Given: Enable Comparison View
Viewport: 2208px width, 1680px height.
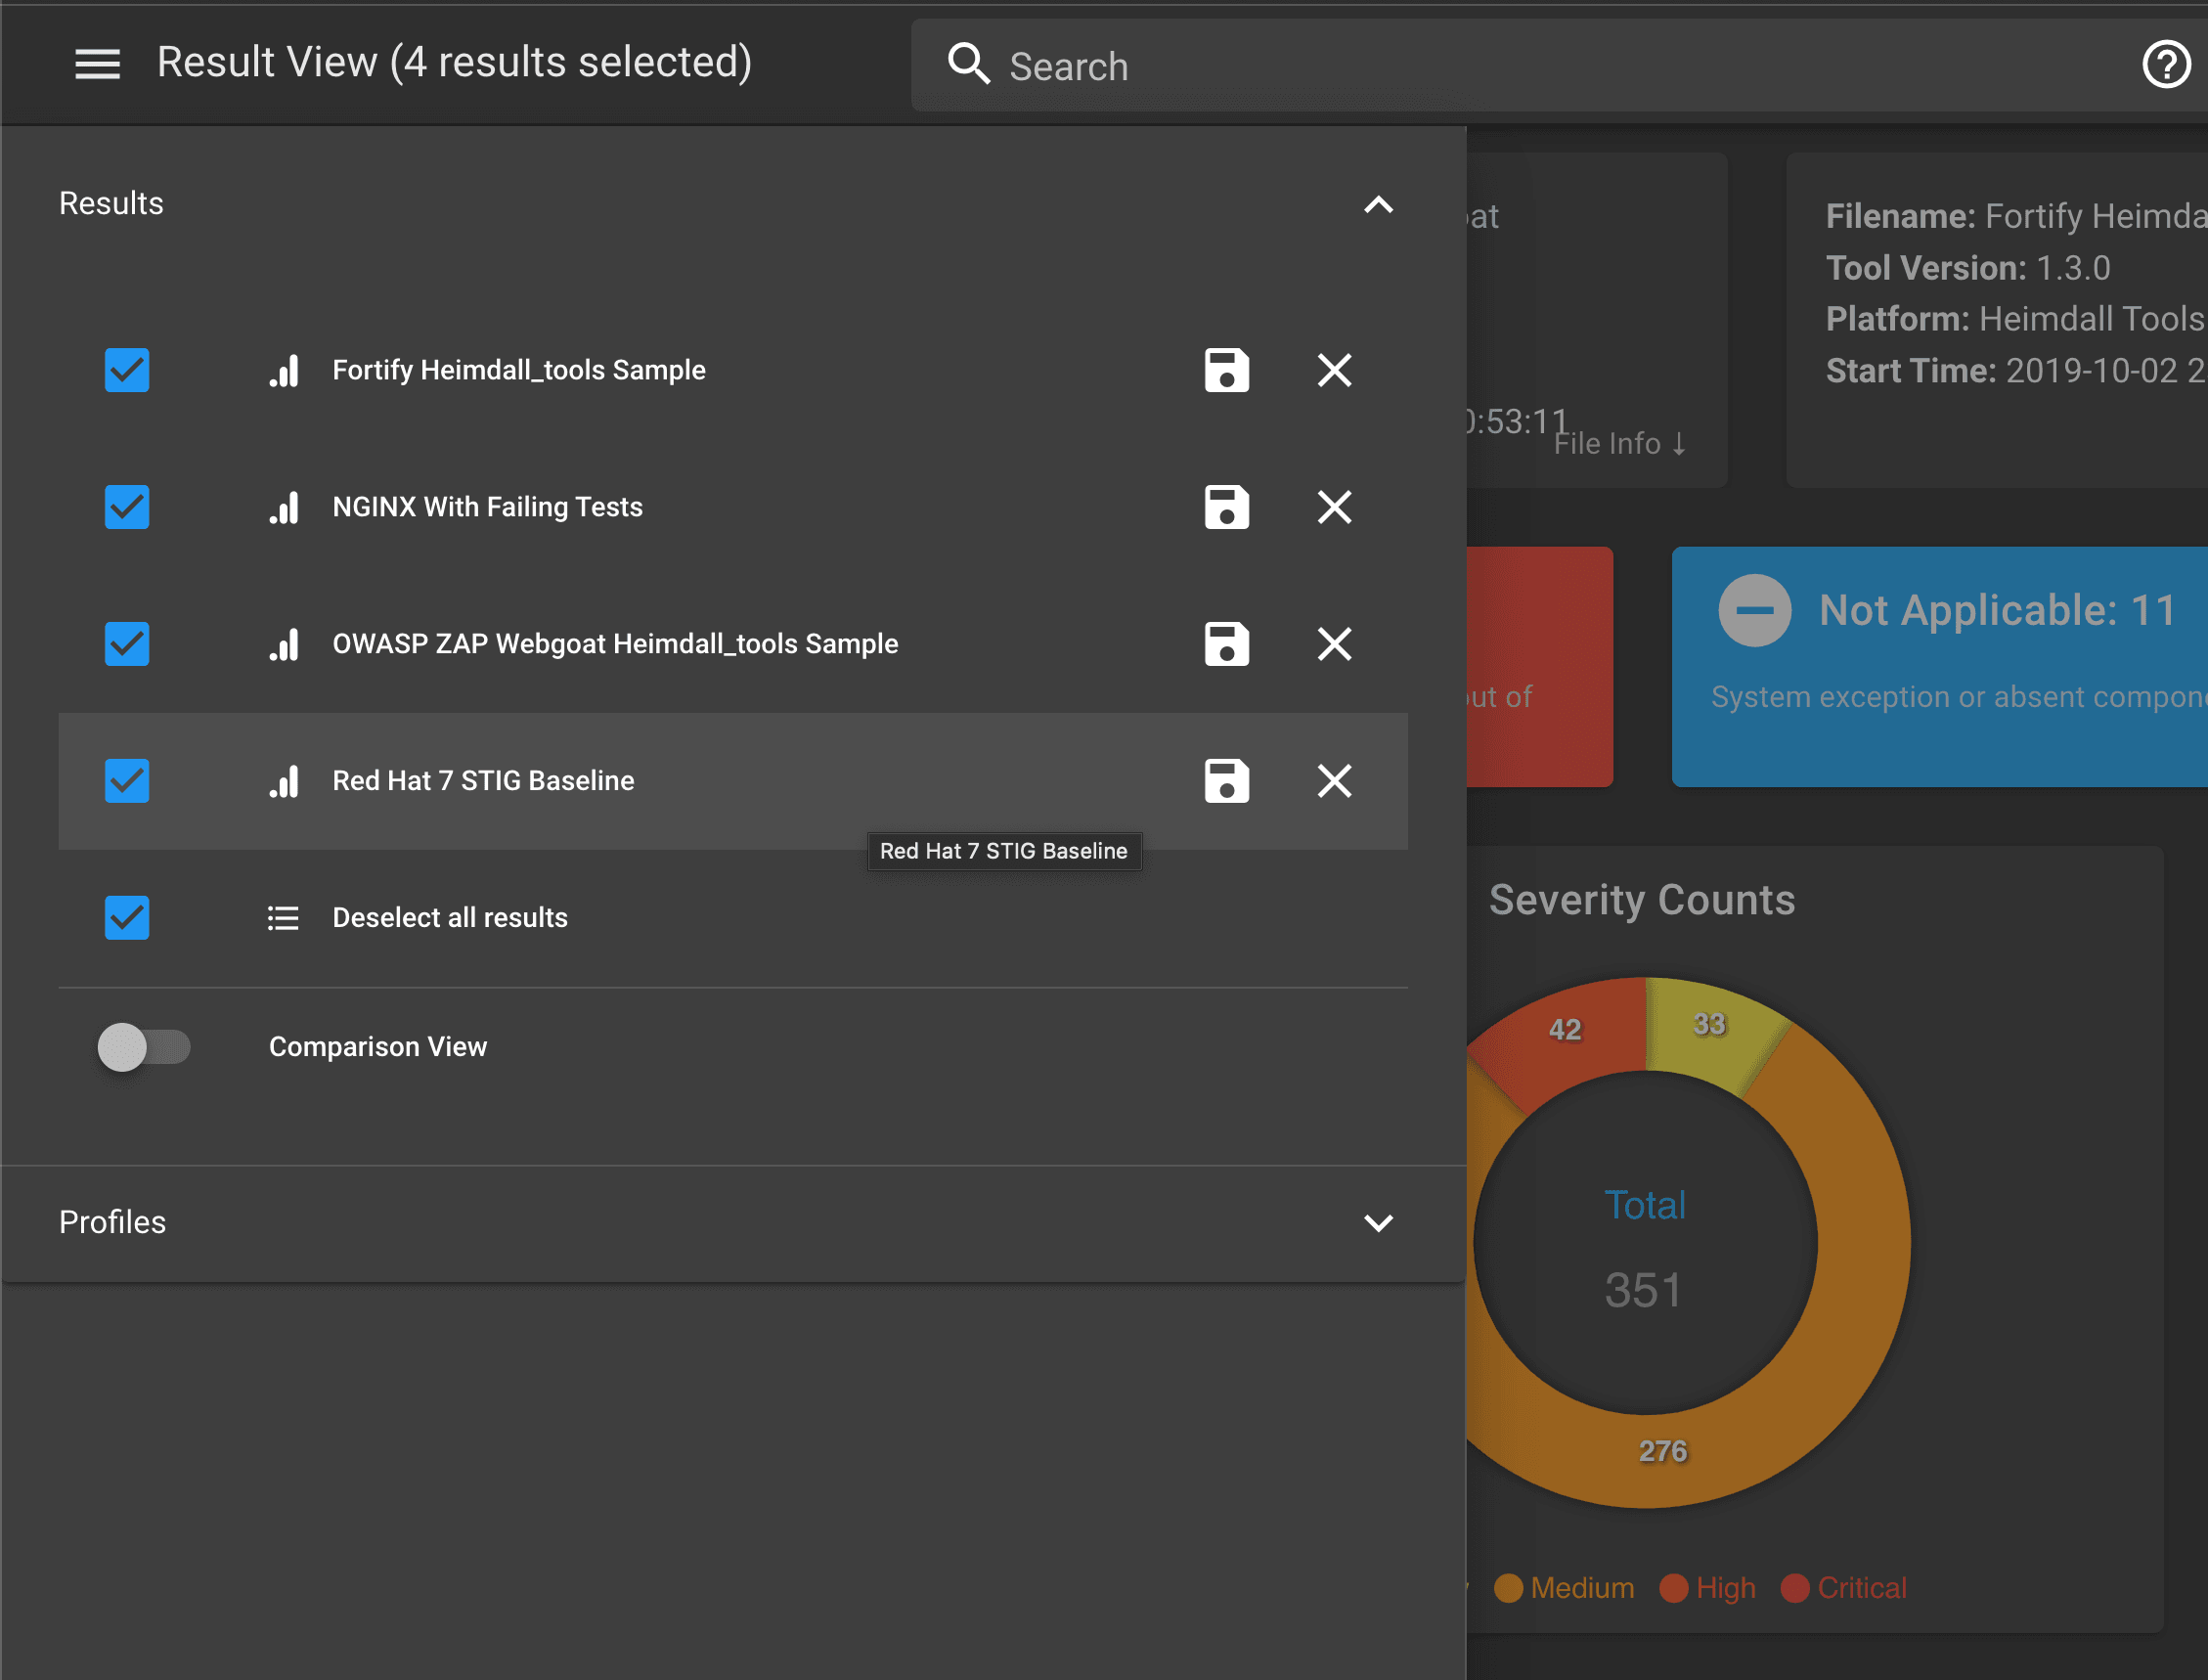Looking at the screenshot, I should pos(143,1047).
